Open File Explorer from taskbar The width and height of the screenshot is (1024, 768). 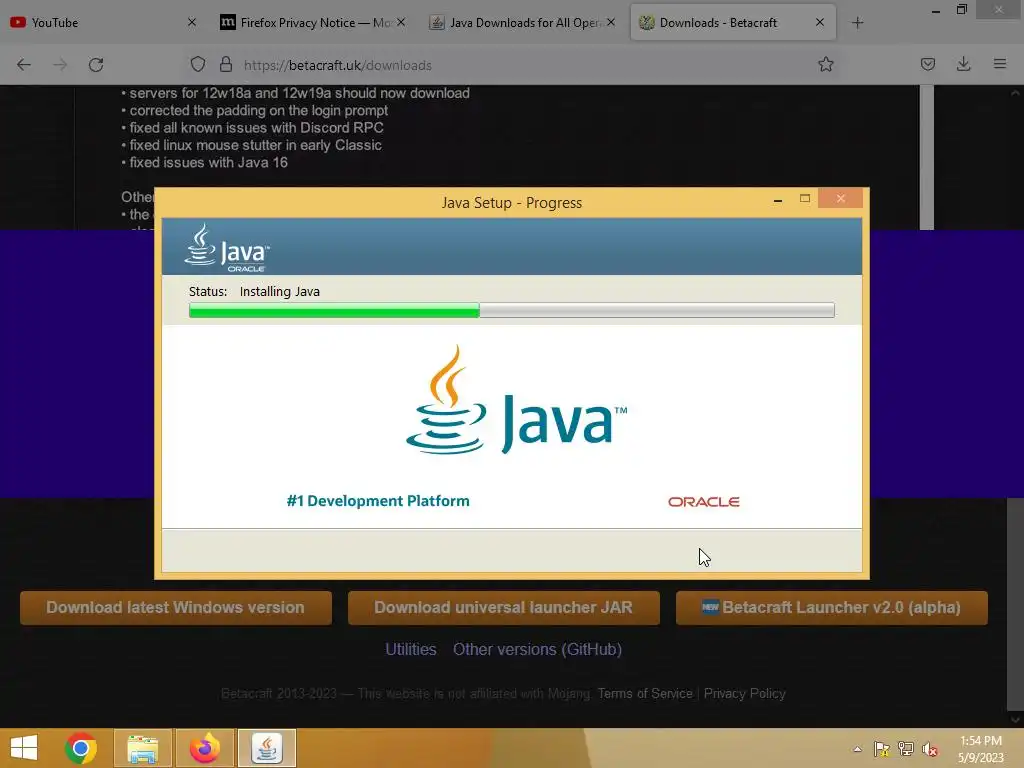(x=143, y=748)
